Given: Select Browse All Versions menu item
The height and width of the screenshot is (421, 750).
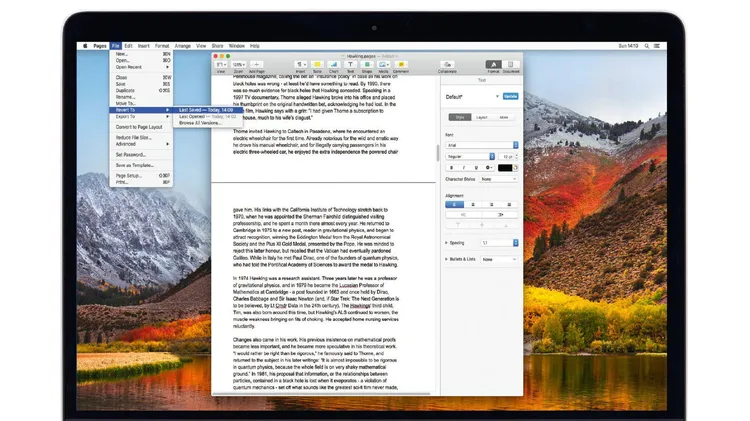Looking at the screenshot, I should point(202,122).
